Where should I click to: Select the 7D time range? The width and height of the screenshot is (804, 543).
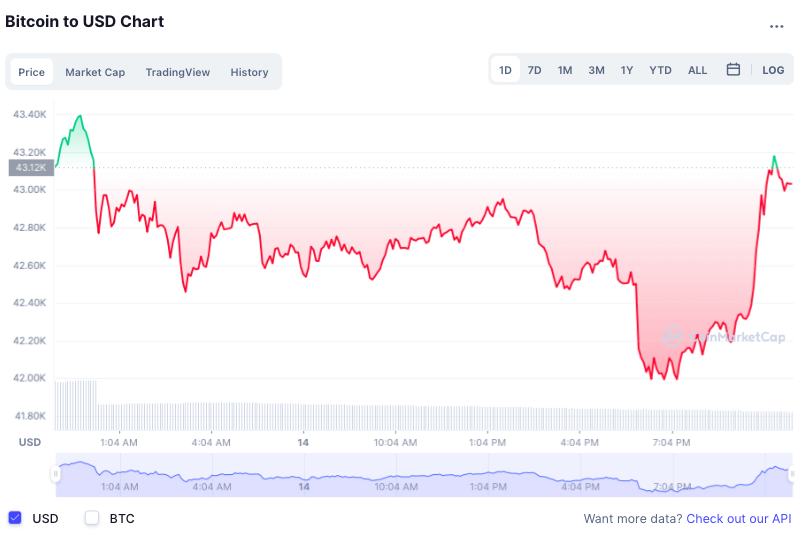pyautogui.click(x=534, y=70)
